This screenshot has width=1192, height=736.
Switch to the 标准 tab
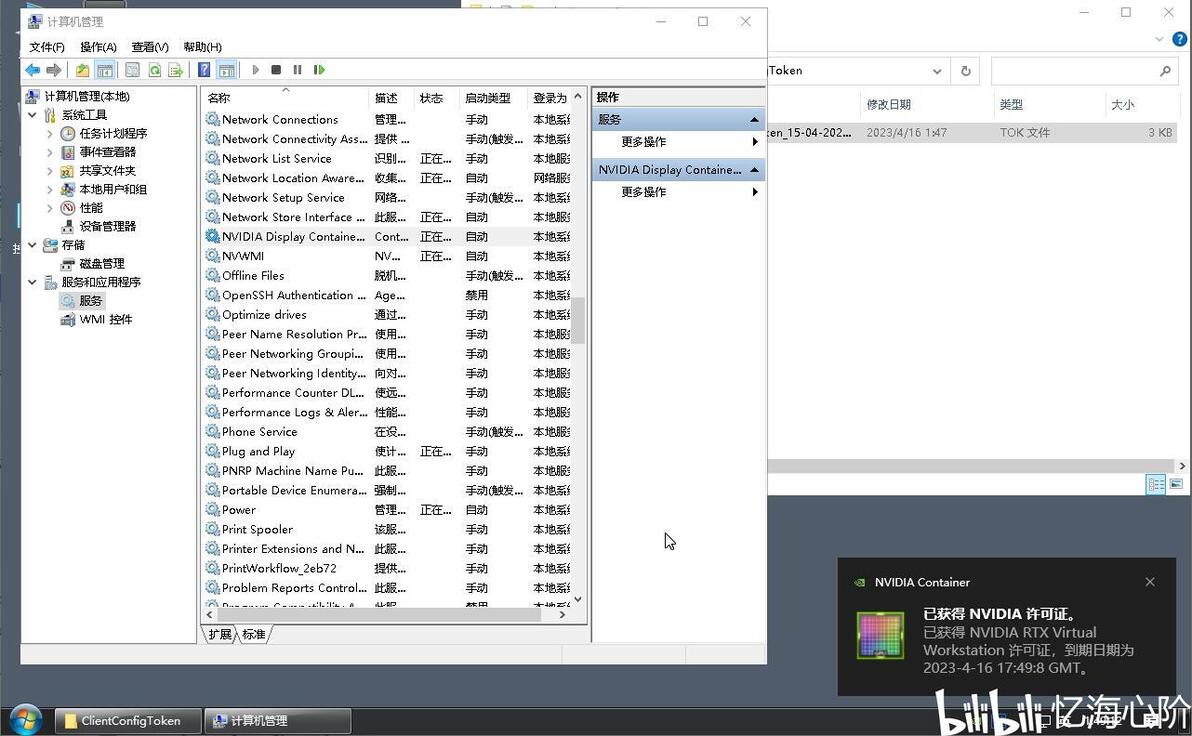(x=254, y=634)
